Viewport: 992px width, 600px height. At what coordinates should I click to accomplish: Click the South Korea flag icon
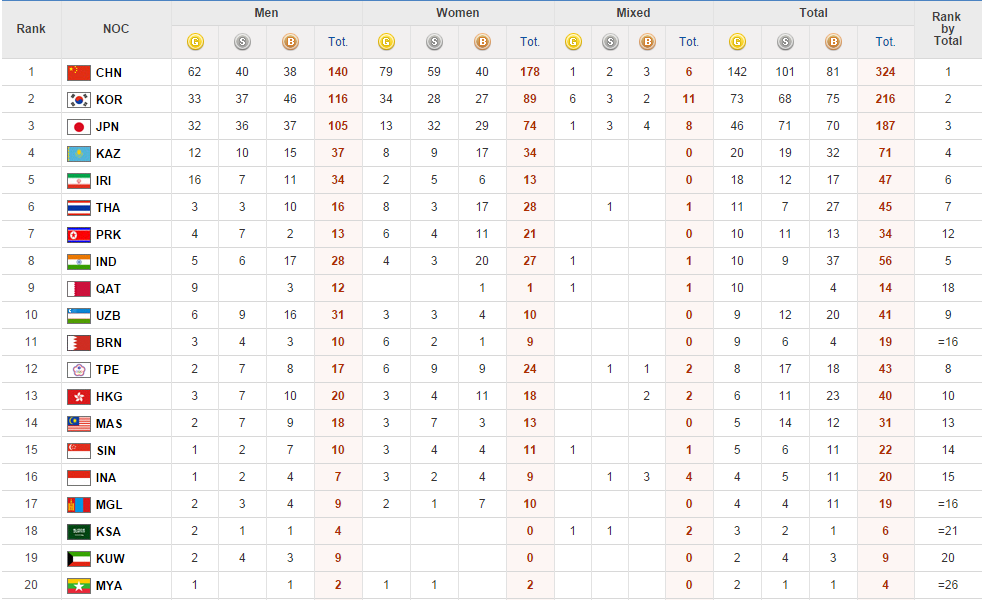click(78, 99)
